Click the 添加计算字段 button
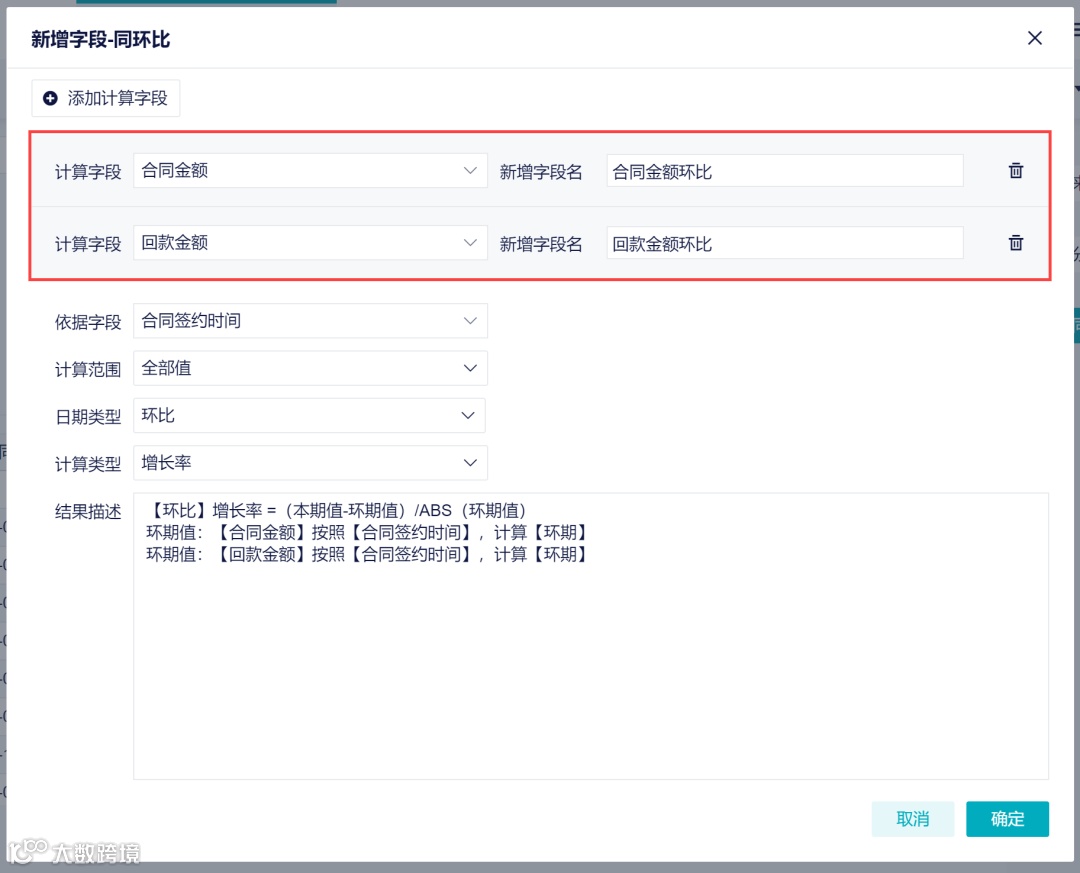This screenshot has width=1080, height=873. 105,98
